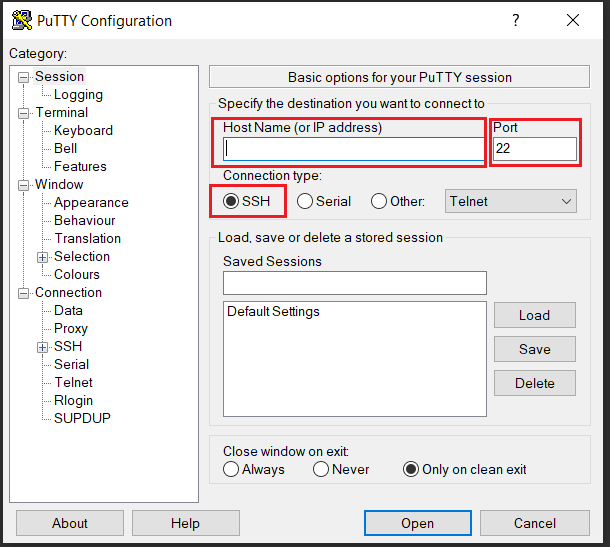
Task: Click the Delete button
Action: click(x=535, y=383)
